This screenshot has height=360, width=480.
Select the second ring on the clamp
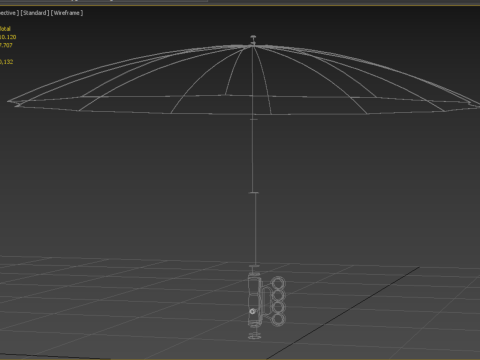coord(278,296)
